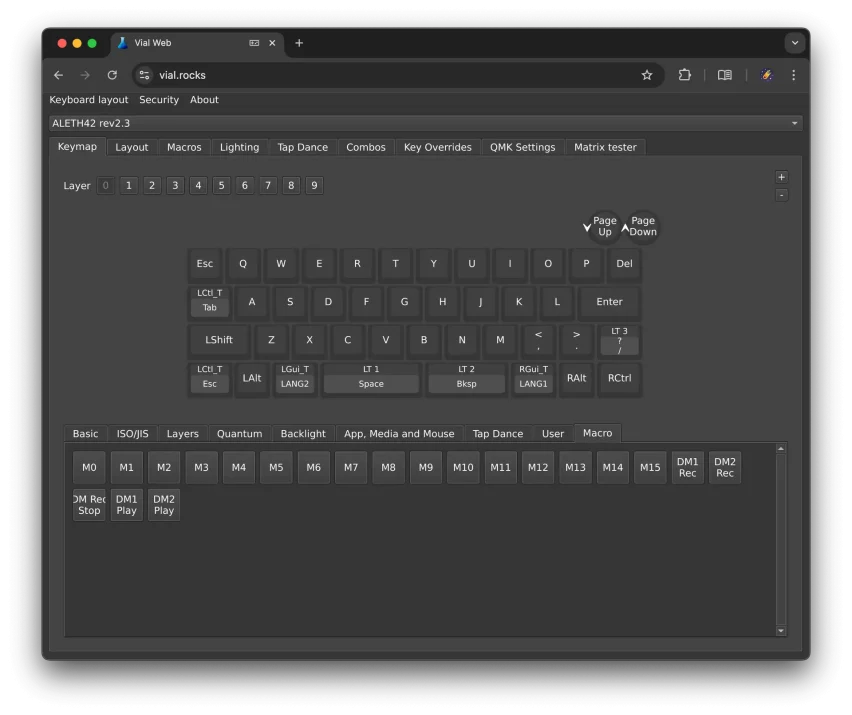
Task: Expand the Chrome tab search chevron
Action: [x=795, y=43]
